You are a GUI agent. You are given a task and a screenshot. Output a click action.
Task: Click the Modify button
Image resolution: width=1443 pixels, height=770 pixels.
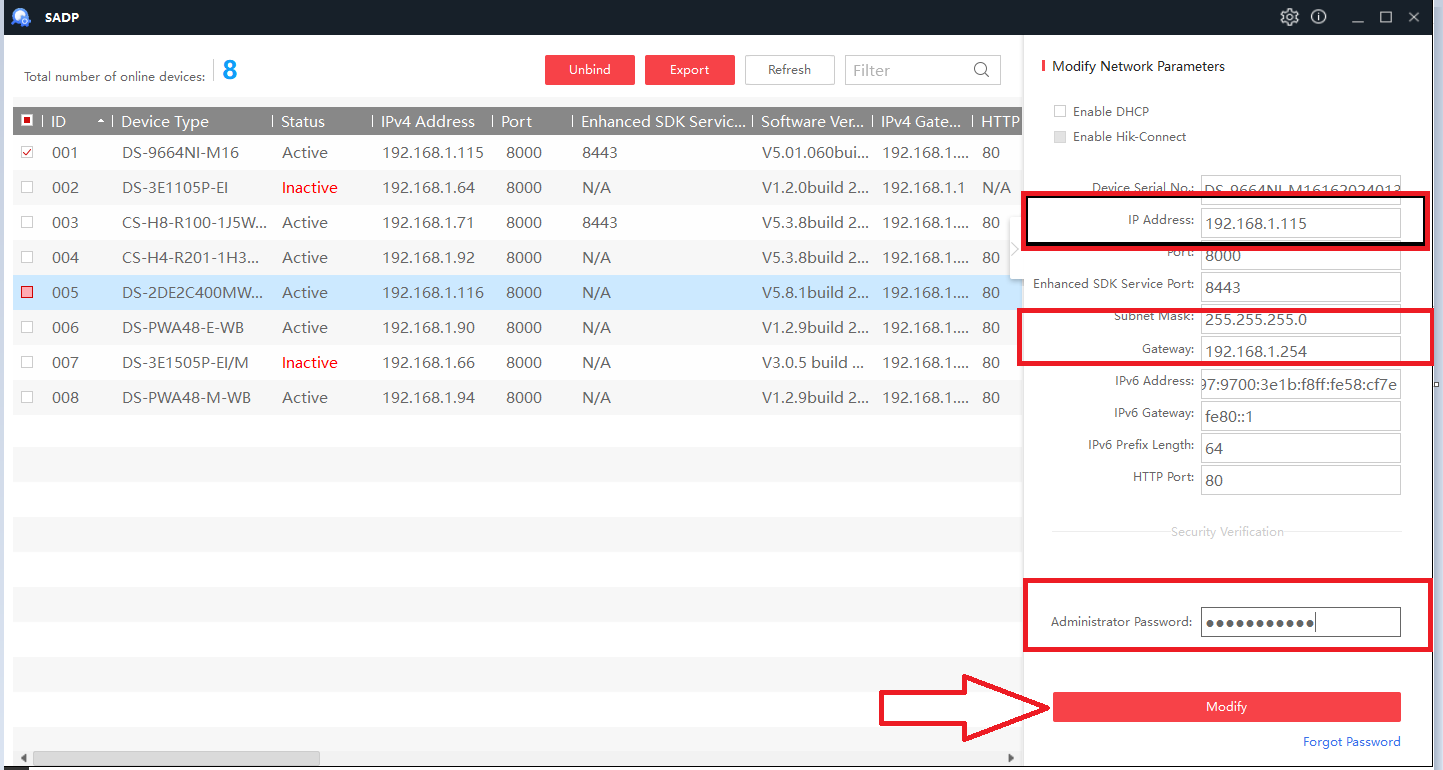click(x=1227, y=707)
